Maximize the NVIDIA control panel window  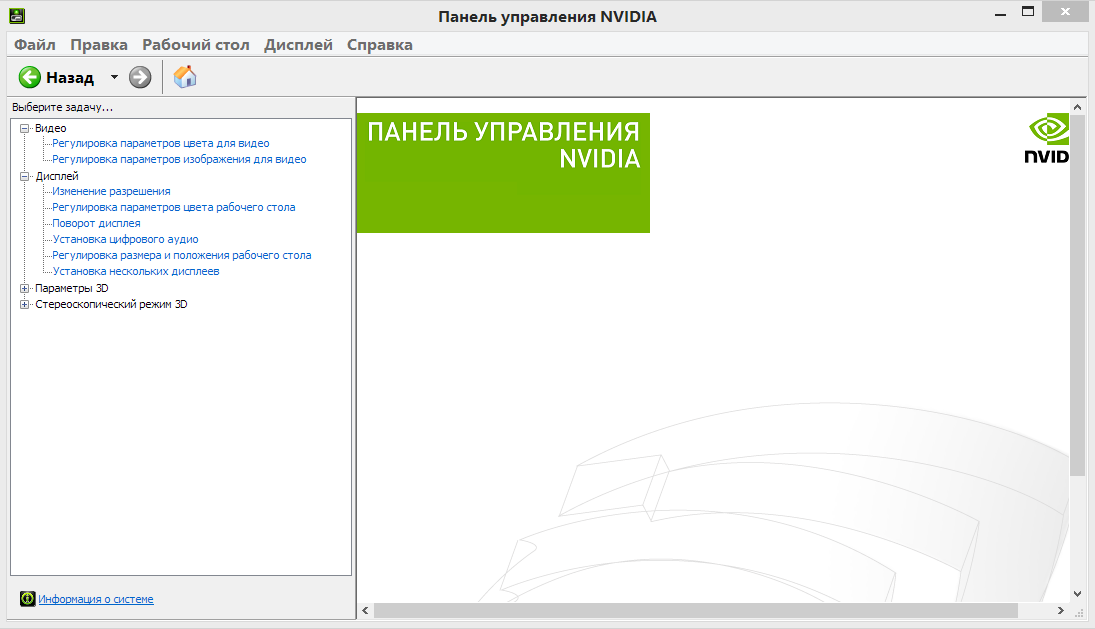click(1028, 11)
